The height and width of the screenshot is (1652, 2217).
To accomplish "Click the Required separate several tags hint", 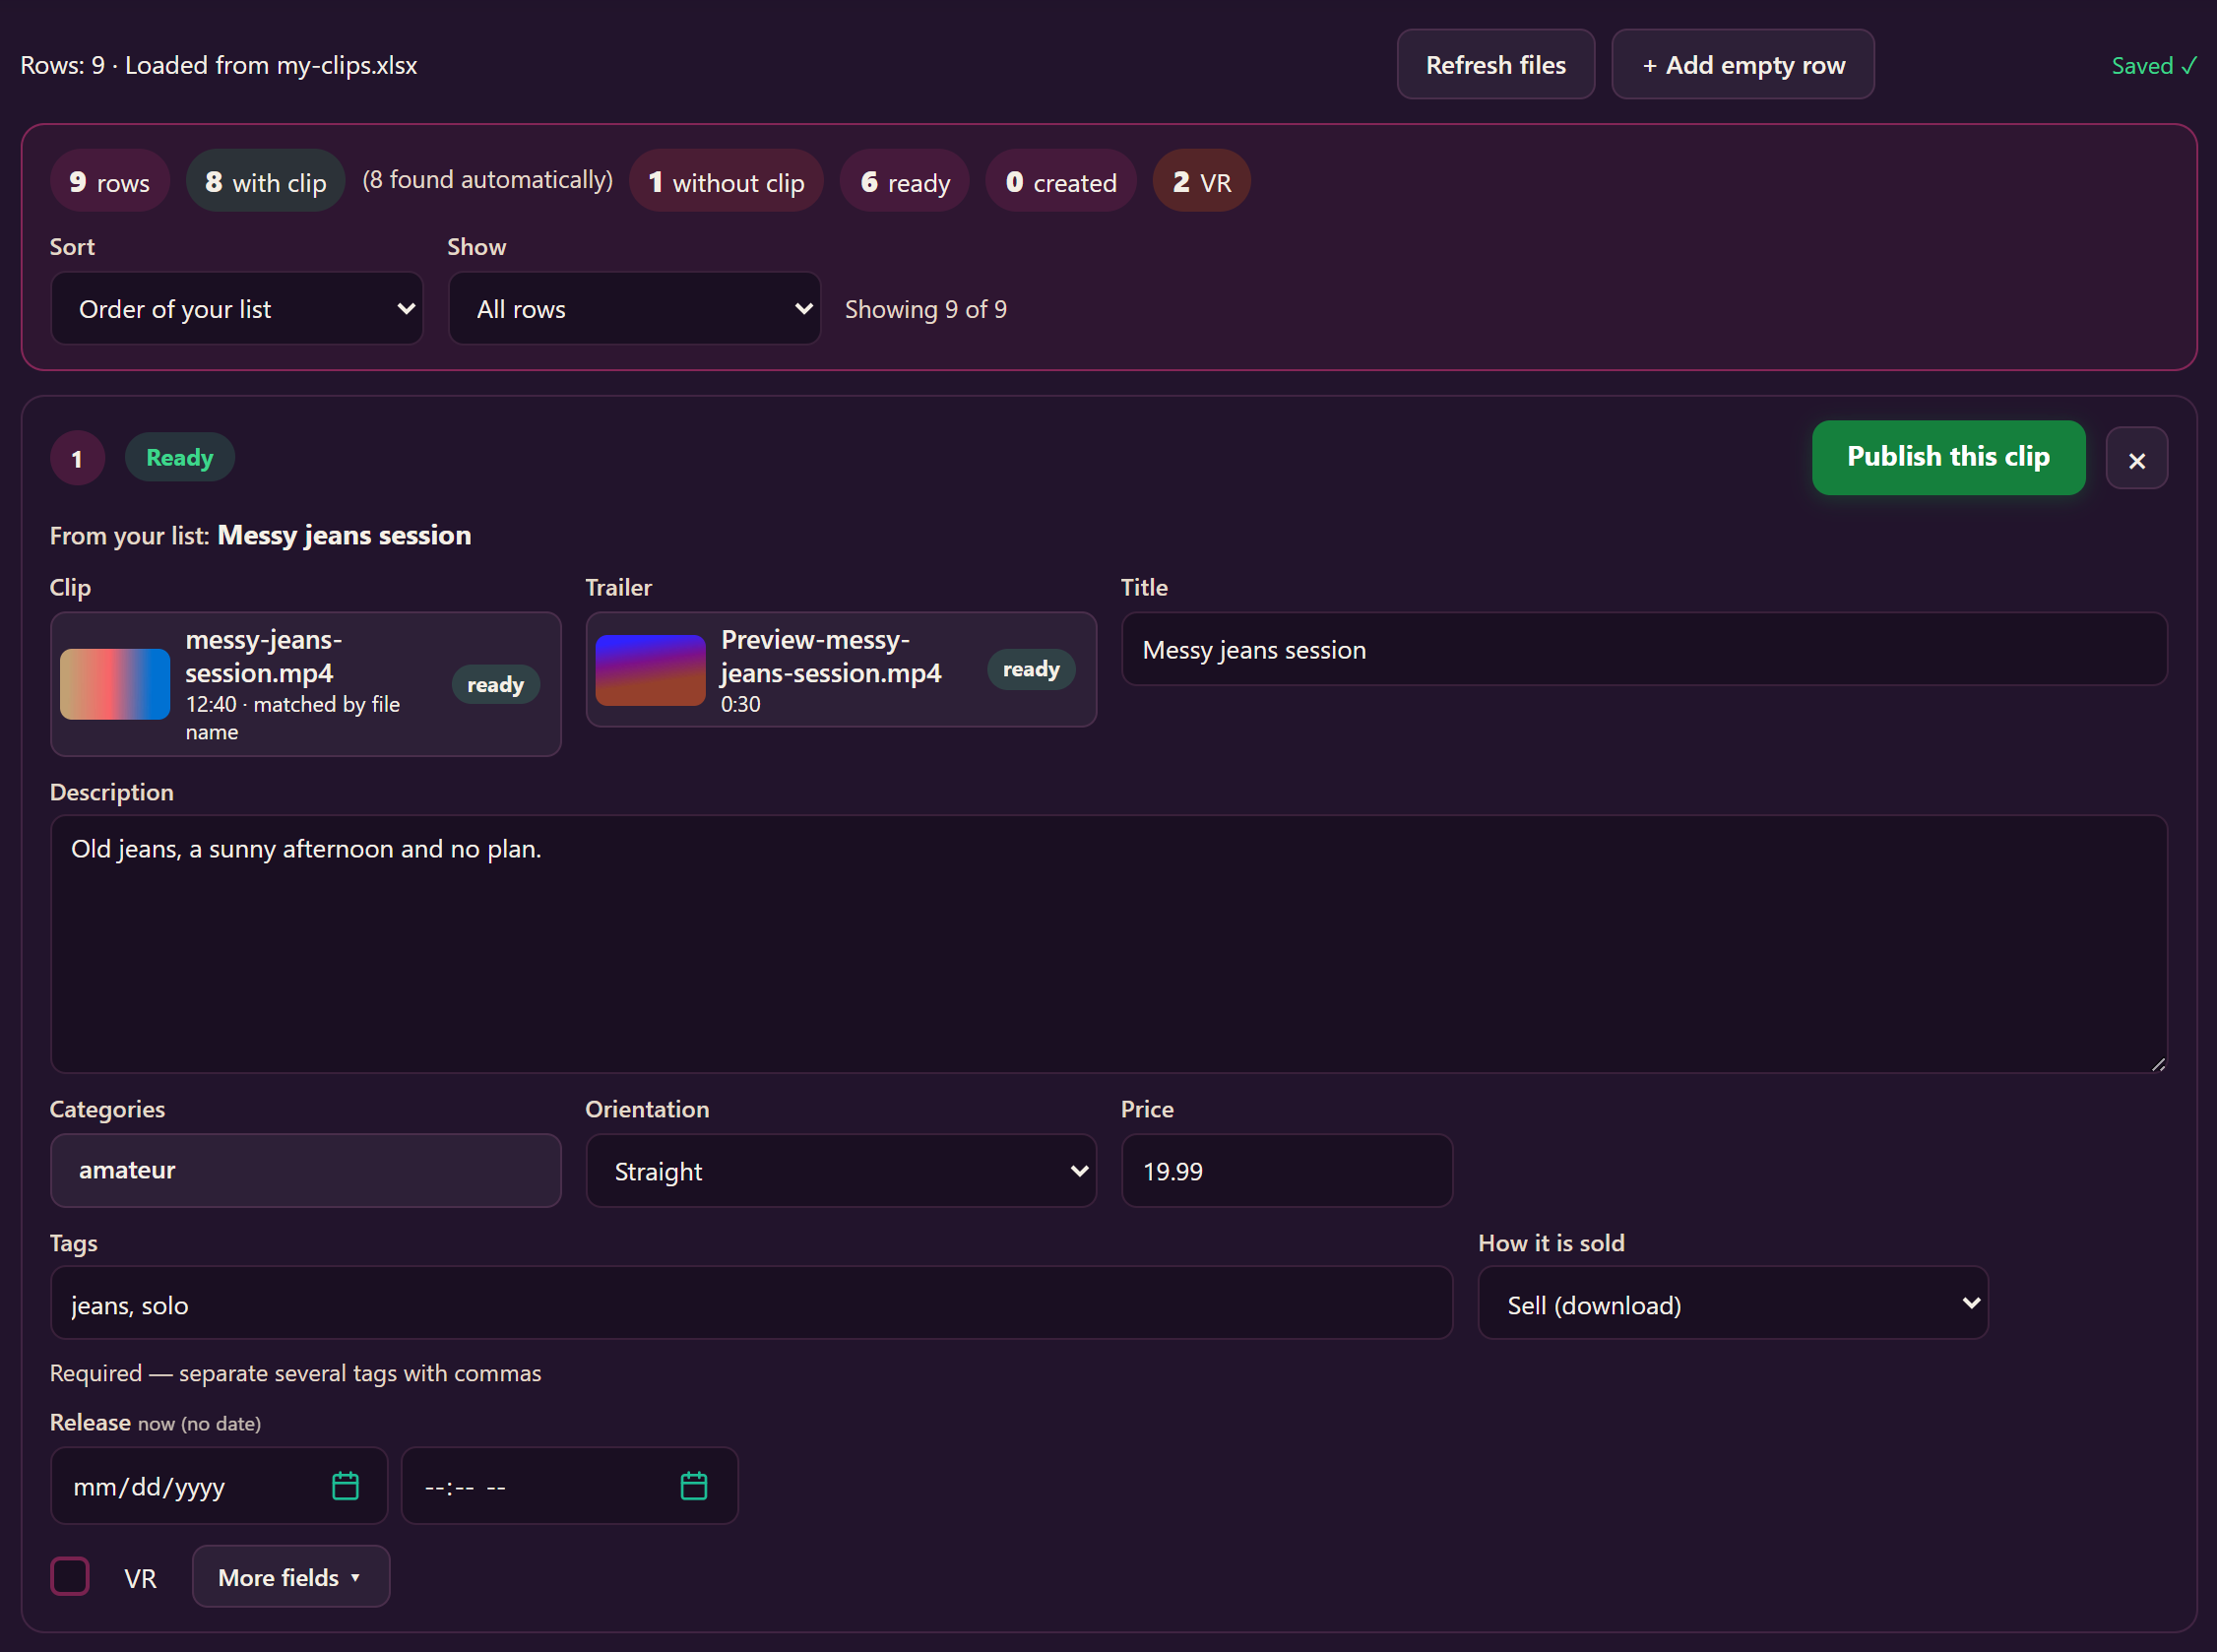I will pyautogui.click(x=295, y=1373).
